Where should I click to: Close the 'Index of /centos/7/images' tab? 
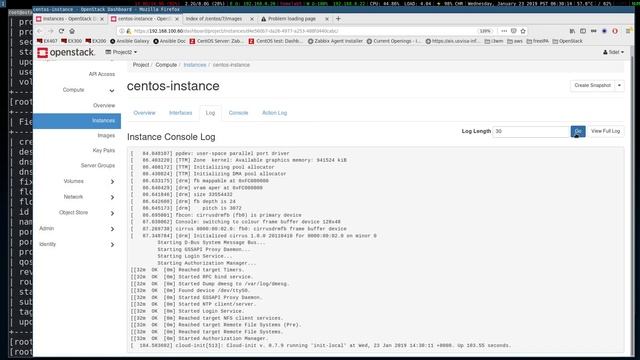tap(252, 19)
